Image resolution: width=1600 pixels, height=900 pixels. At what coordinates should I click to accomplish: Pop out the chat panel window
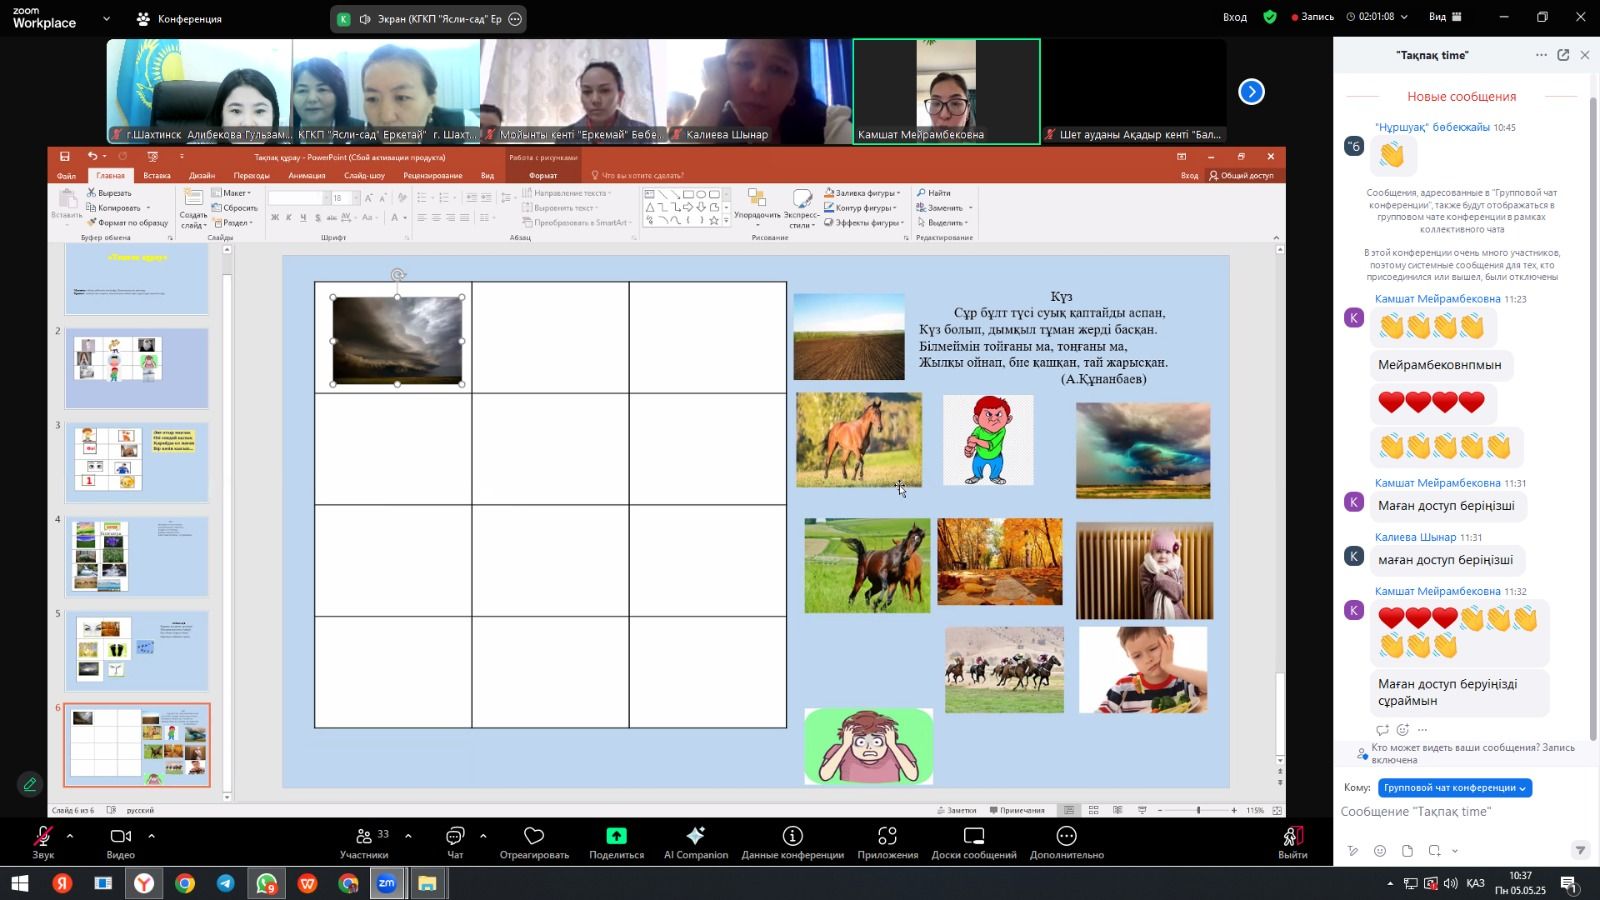(x=1563, y=55)
